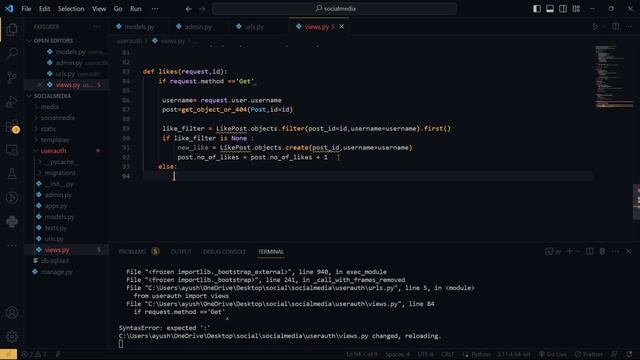Run the Python file with play button

tap(595, 27)
